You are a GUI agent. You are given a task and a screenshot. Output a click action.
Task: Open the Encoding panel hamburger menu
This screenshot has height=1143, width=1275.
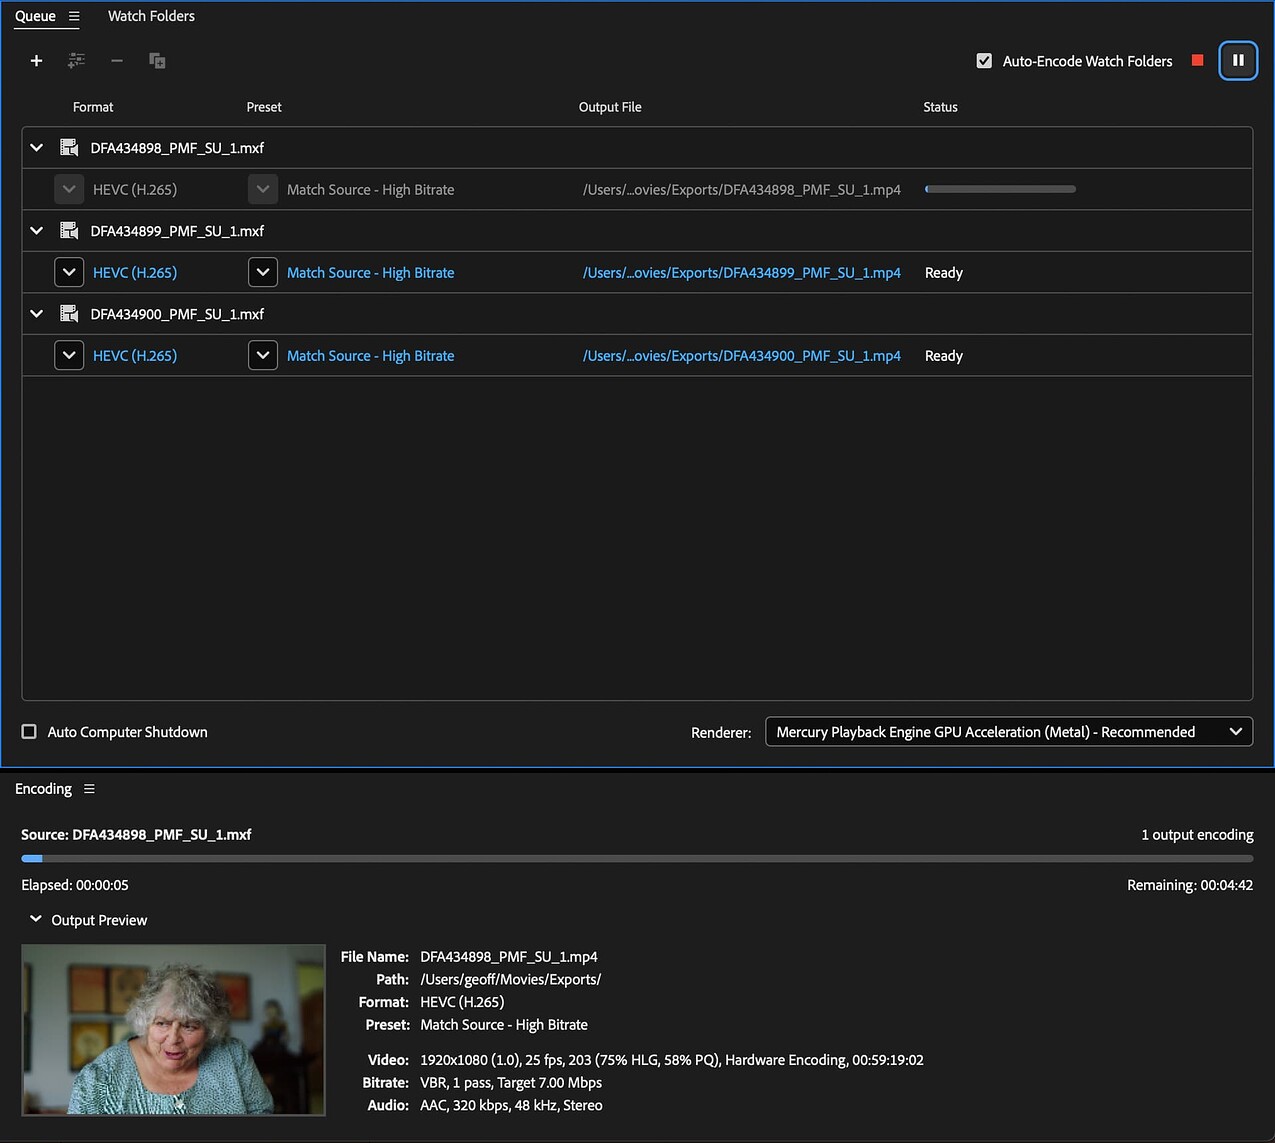tap(89, 788)
